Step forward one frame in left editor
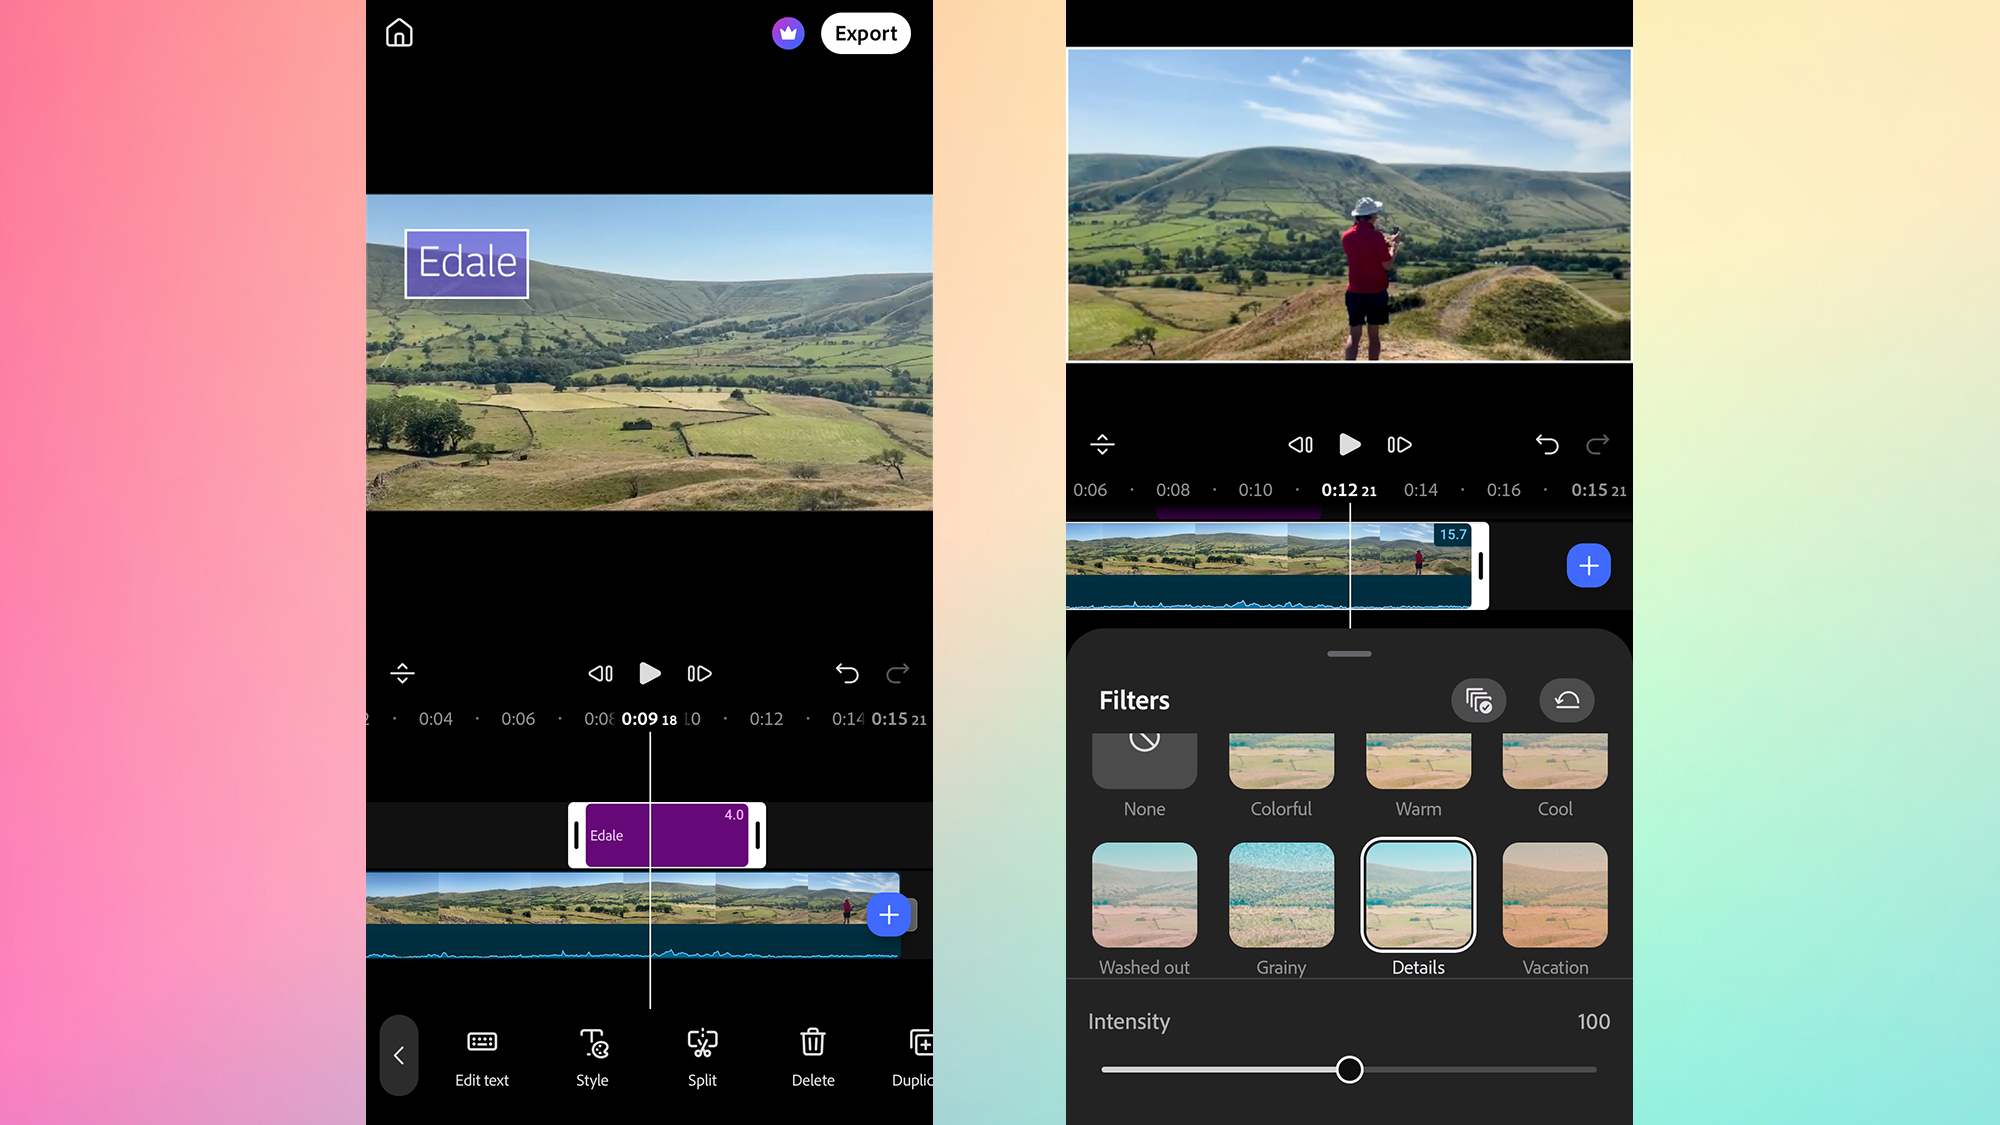The image size is (2000, 1125). coord(699,673)
